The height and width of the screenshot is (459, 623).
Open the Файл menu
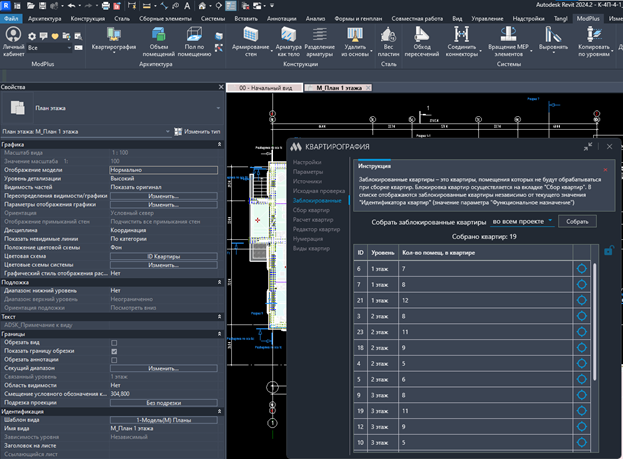point(11,19)
